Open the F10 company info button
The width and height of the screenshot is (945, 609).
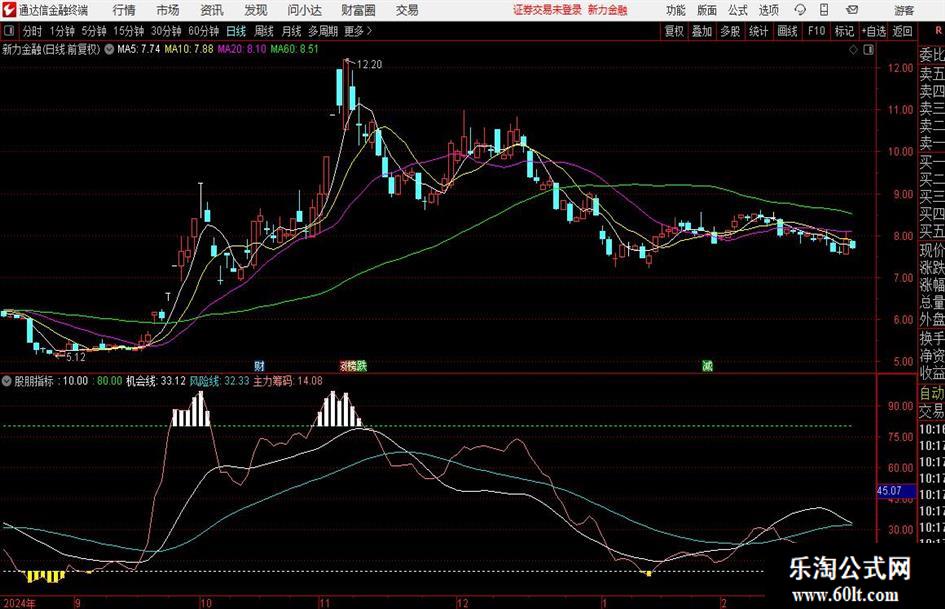pyautogui.click(x=816, y=31)
